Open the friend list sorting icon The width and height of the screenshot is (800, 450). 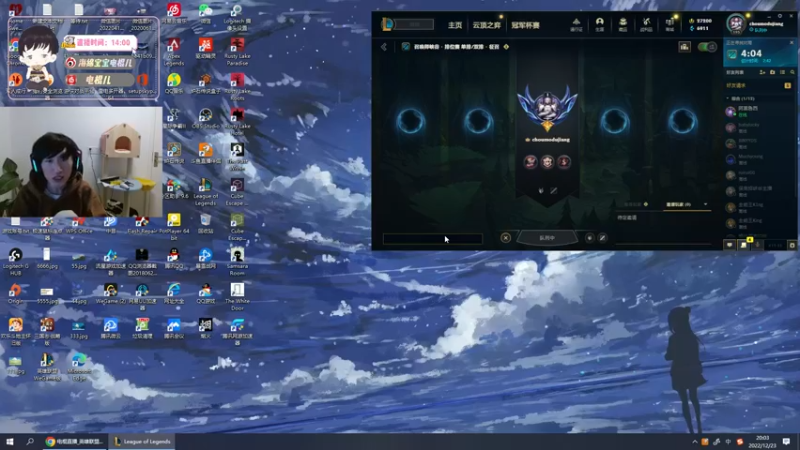coord(782,72)
